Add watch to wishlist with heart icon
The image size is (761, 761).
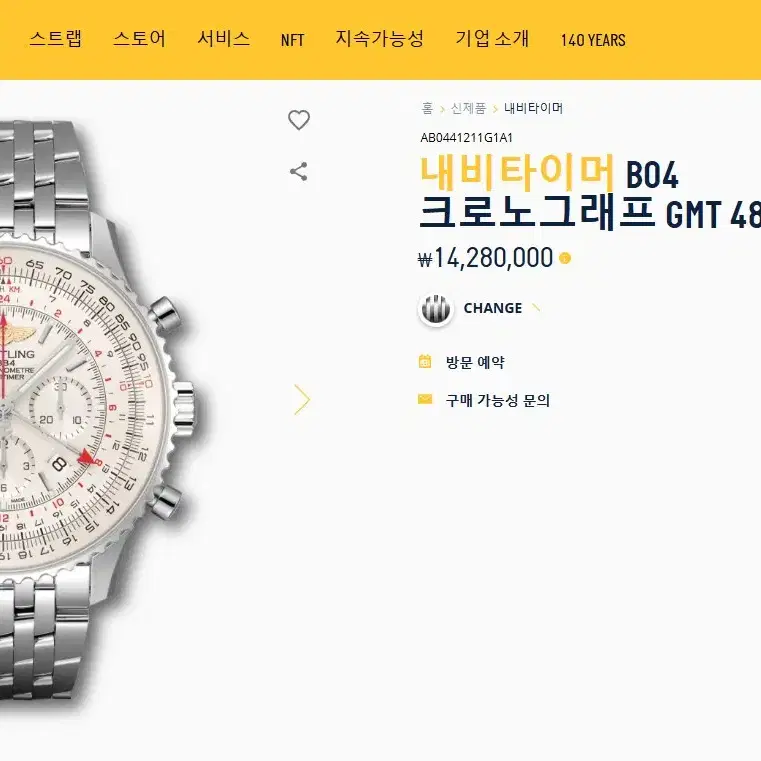point(299,120)
